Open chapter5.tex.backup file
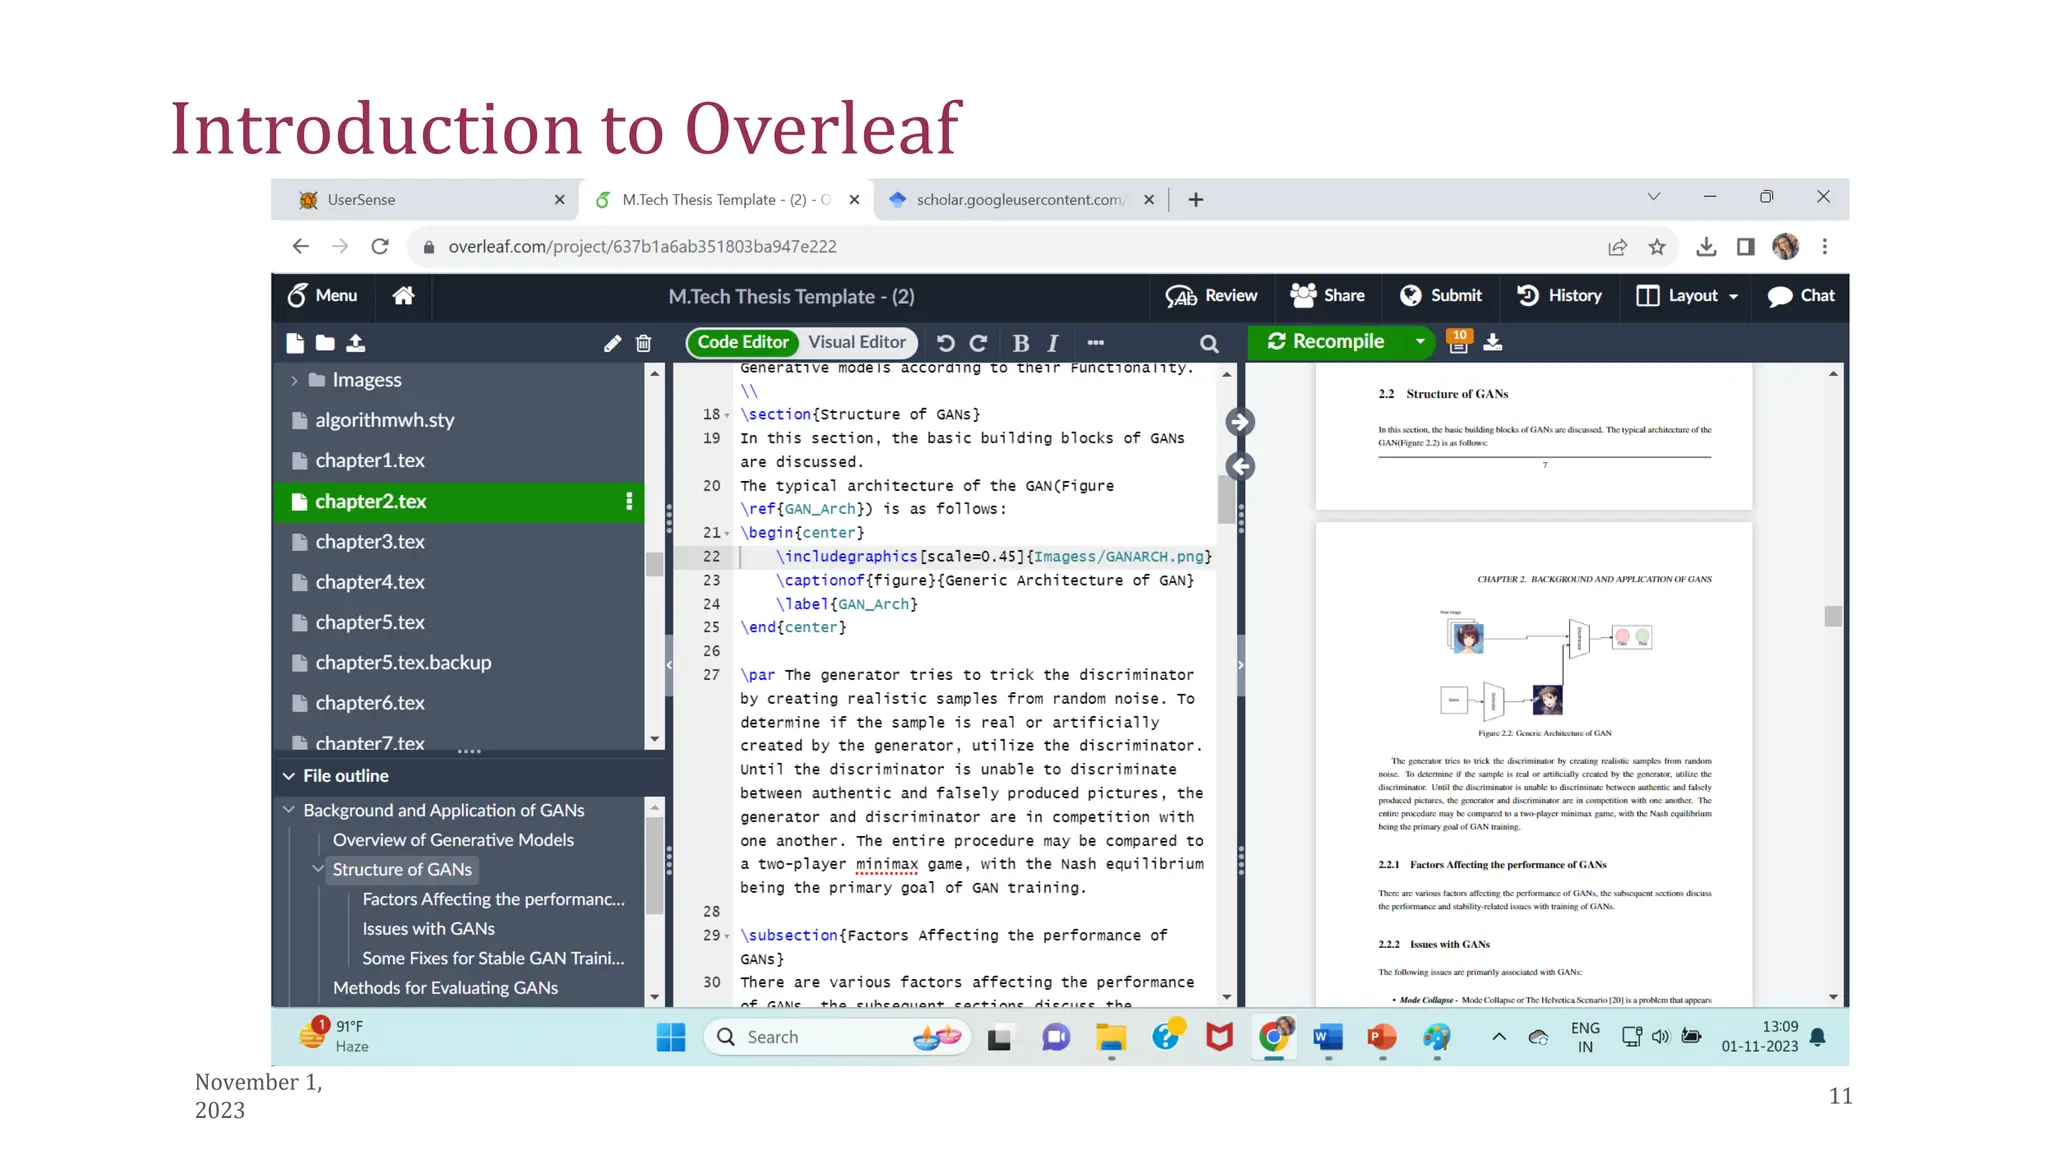The image size is (2048, 1152). (403, 662)
